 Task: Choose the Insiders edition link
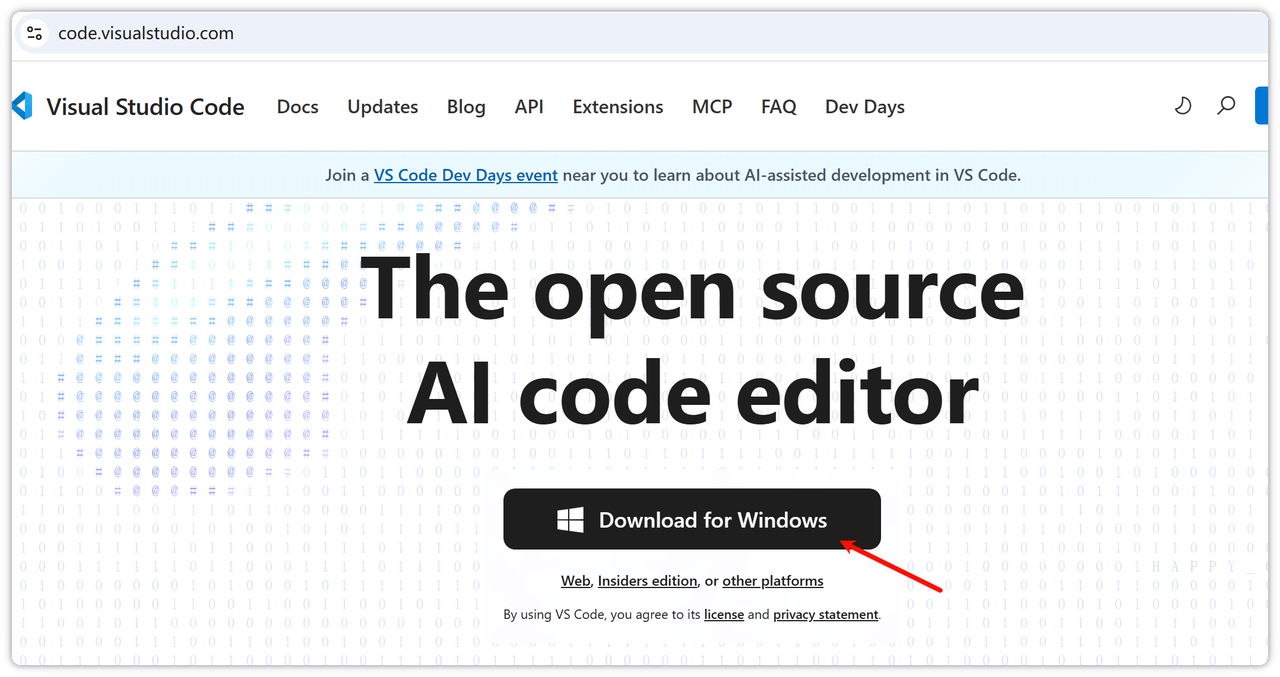(x=647, y=581)
